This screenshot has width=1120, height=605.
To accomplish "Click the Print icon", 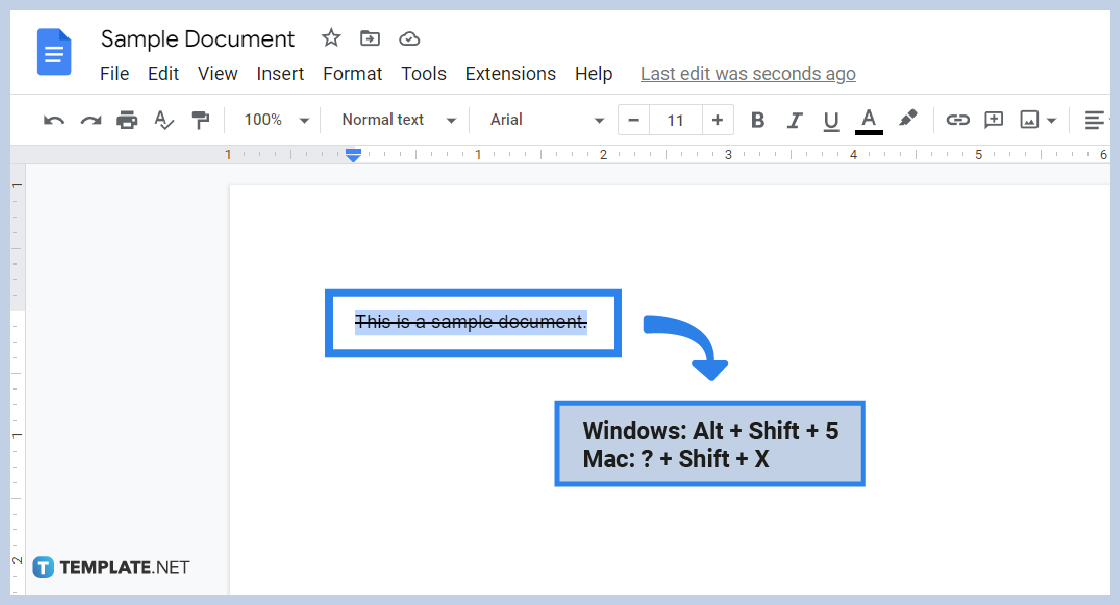I will pos(127,119).
